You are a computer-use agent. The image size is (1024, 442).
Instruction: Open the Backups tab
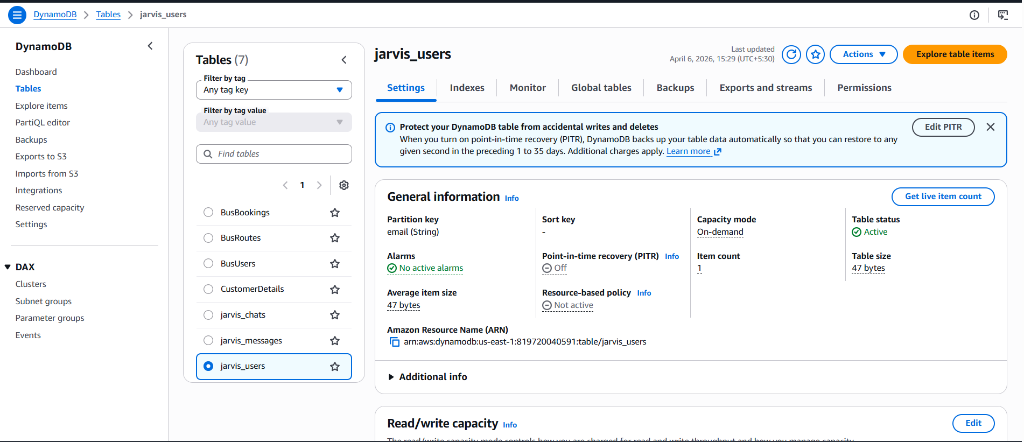[x=675, y=87]
